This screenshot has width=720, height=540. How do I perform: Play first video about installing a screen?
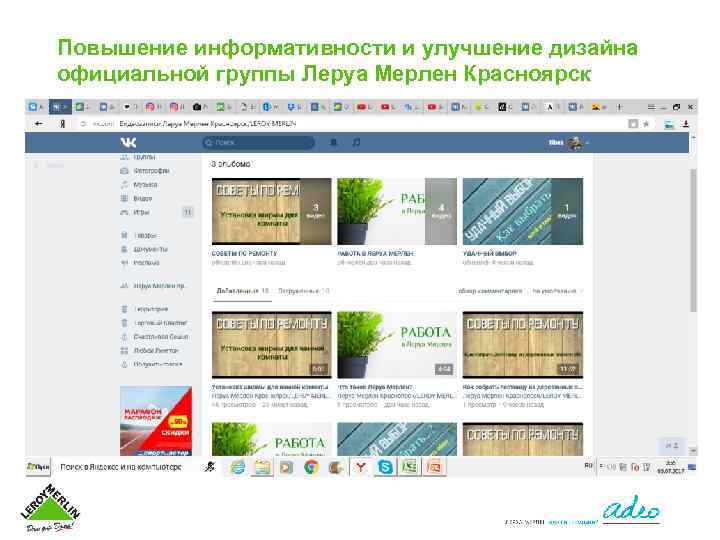click(x=271, y=344)
